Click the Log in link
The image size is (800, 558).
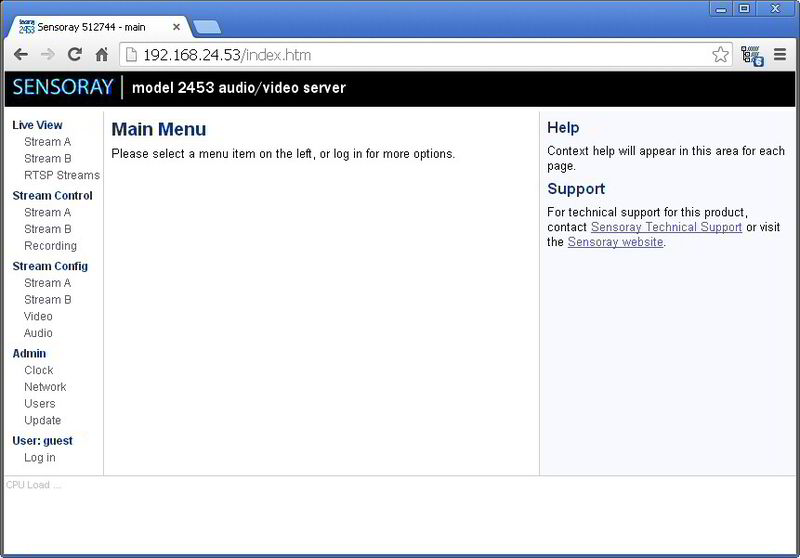(x=40, y=458)
